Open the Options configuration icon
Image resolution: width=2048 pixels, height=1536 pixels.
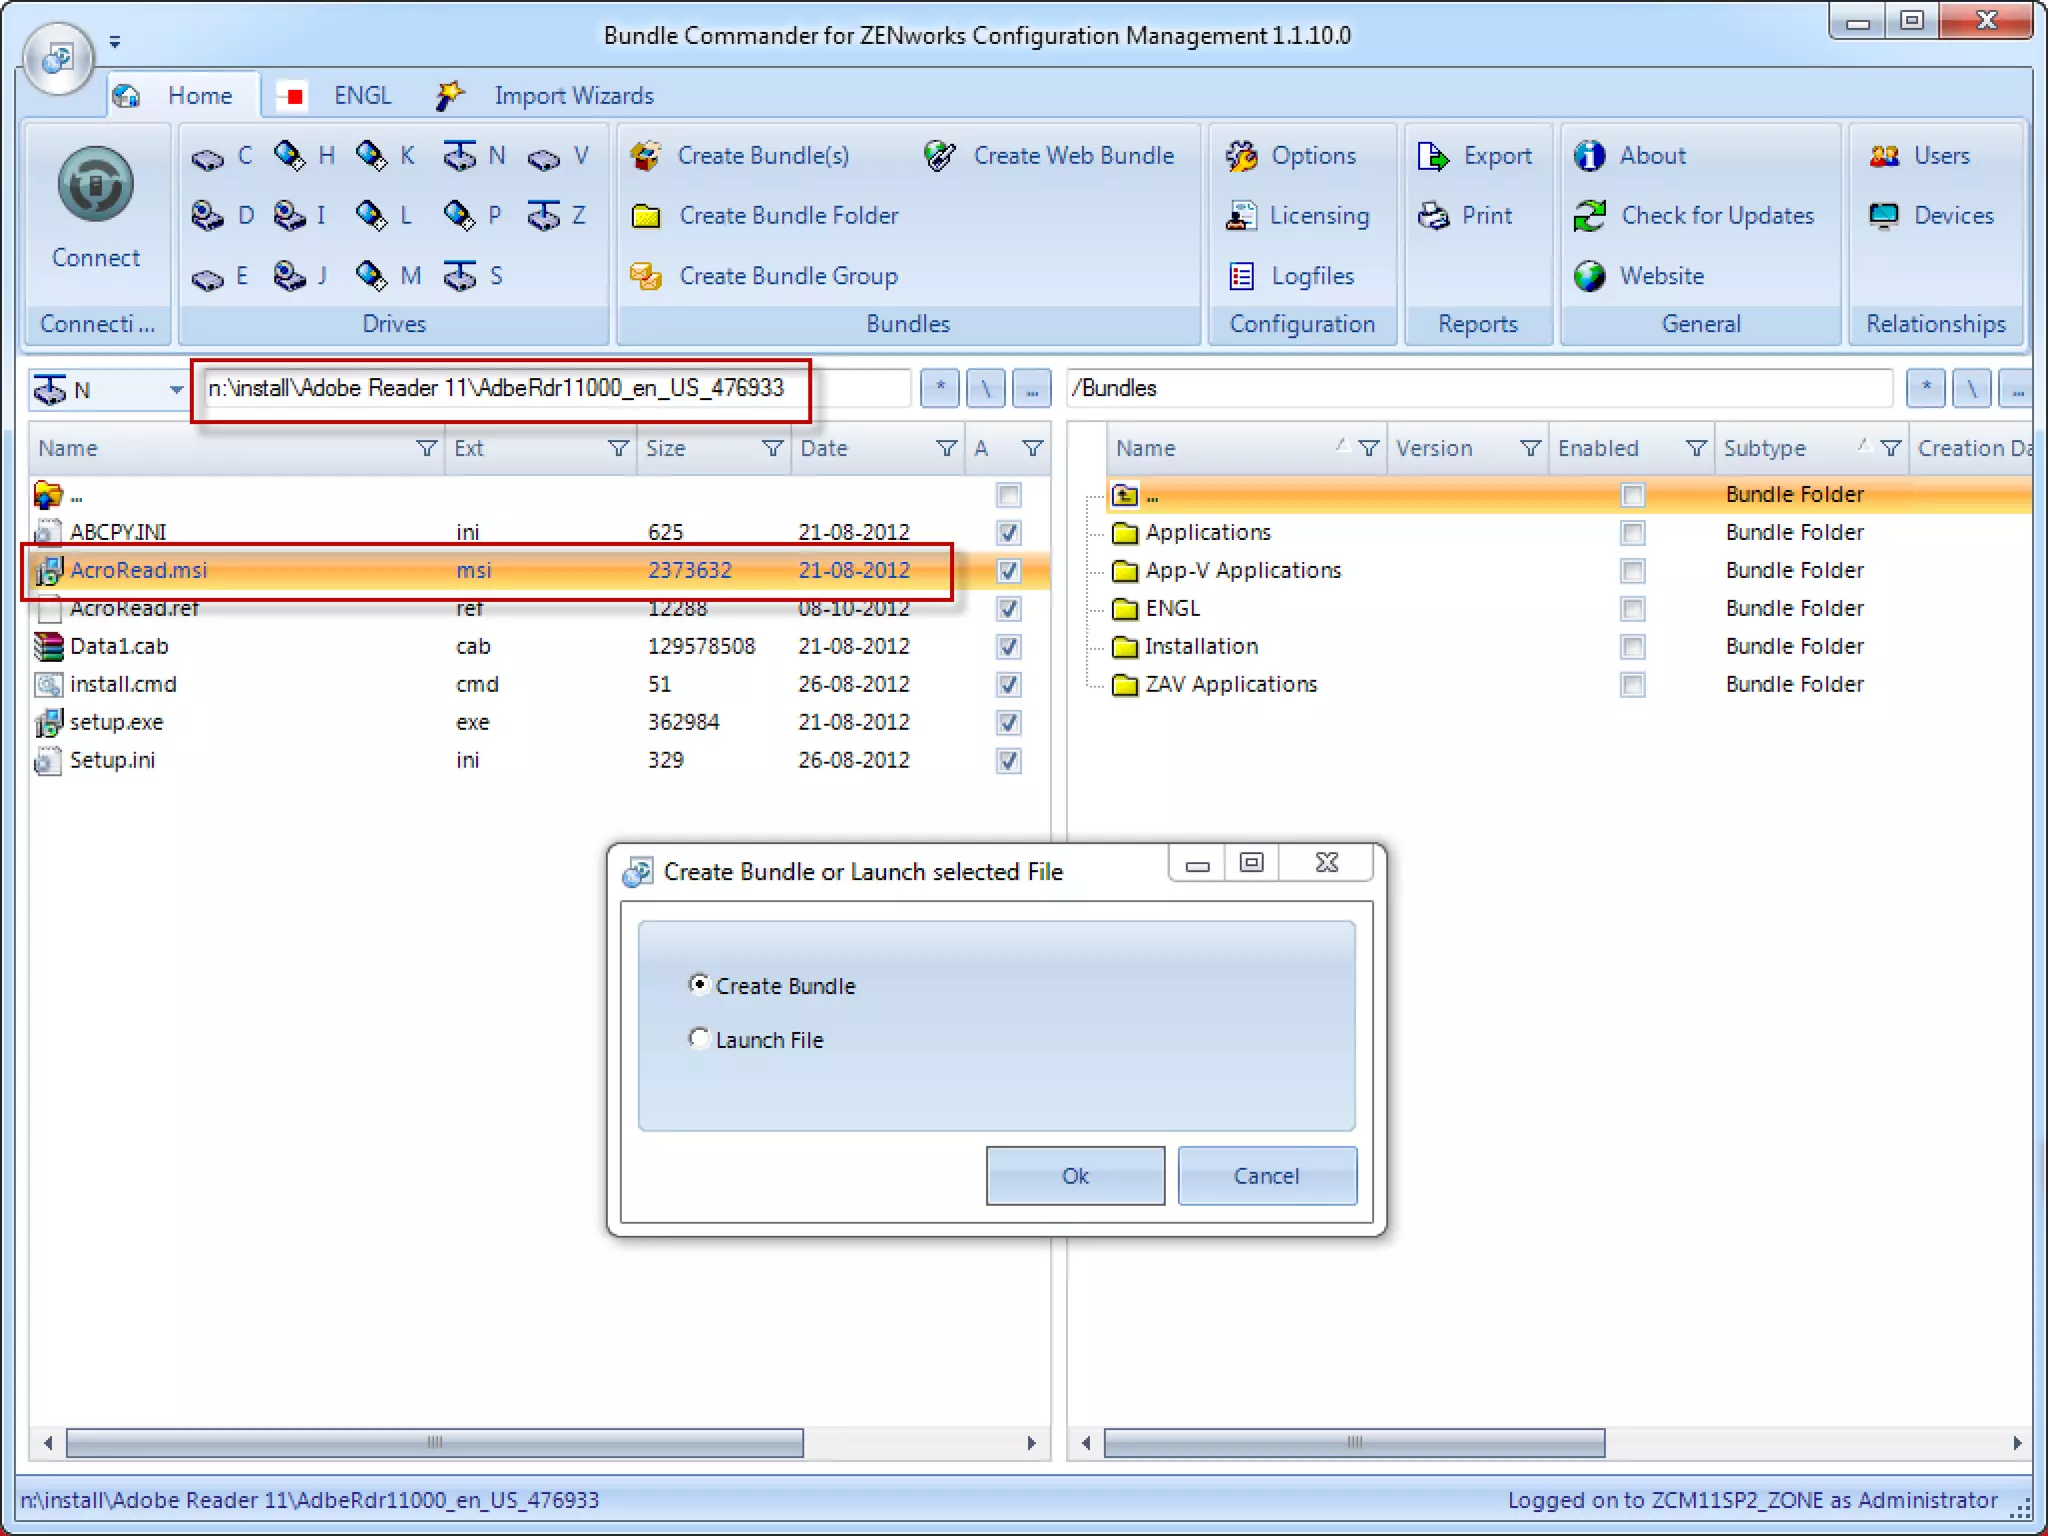pos(1242,156)
